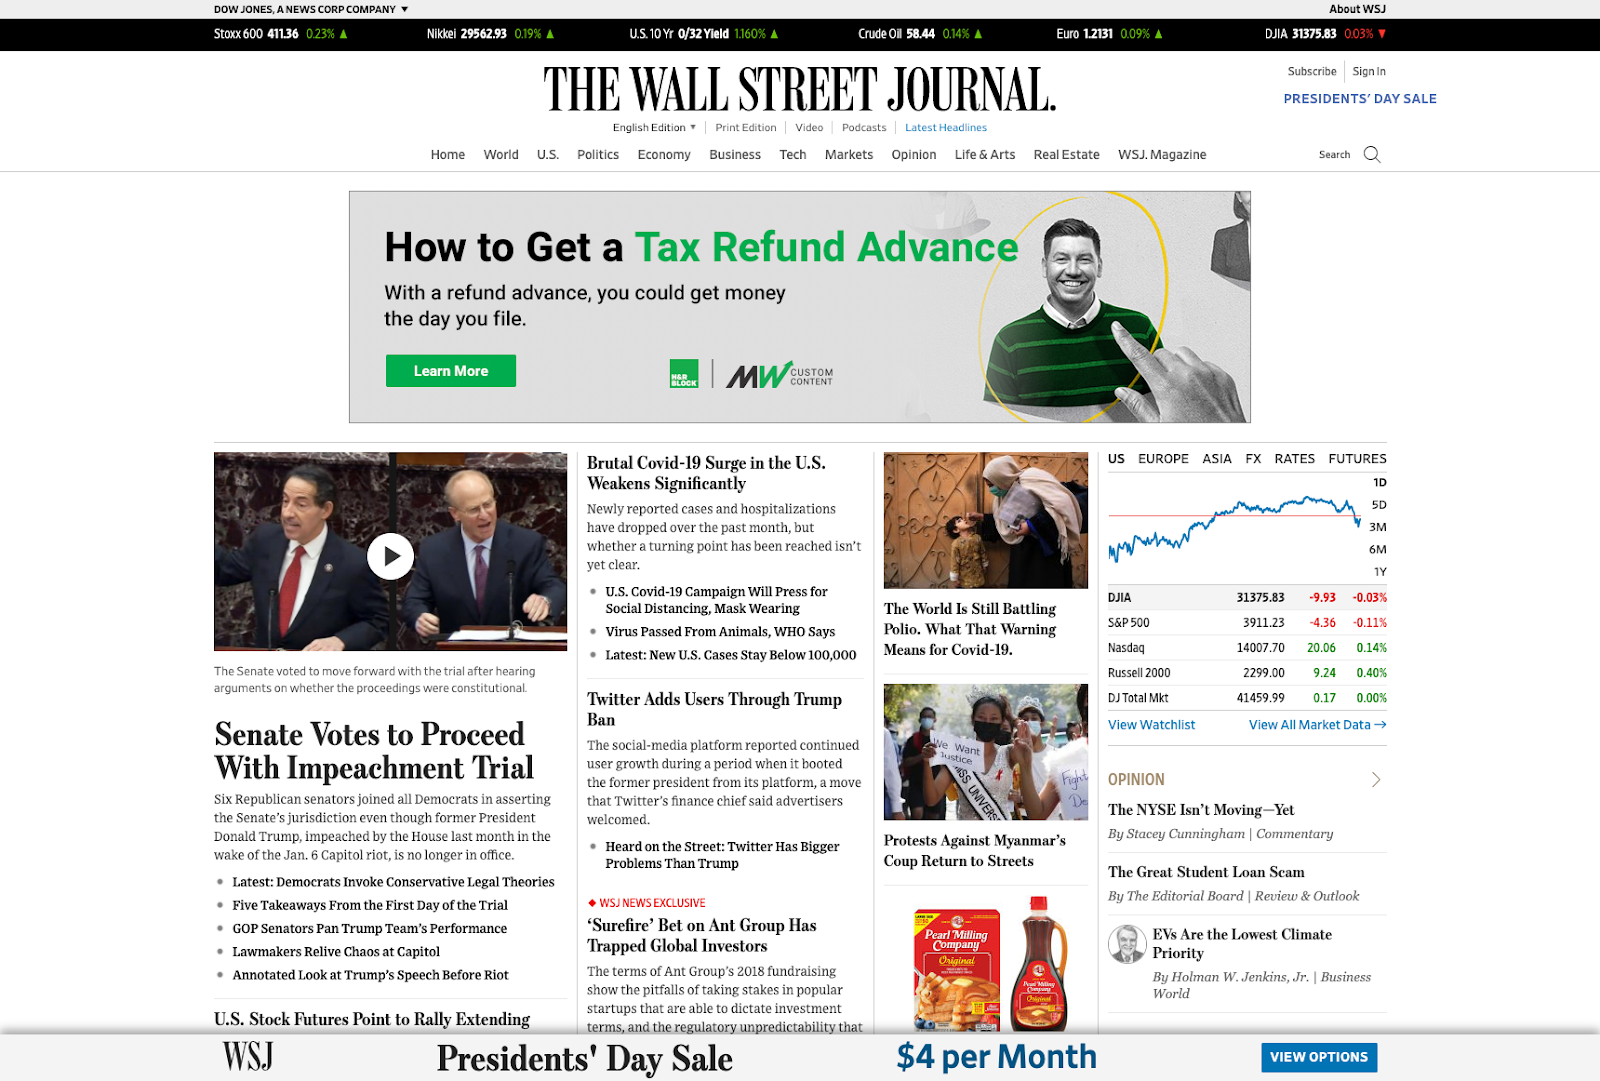Screen dimensions: 1600x1081
Task: Open the Latest Headlines link
Action: (x=946, y=128)
